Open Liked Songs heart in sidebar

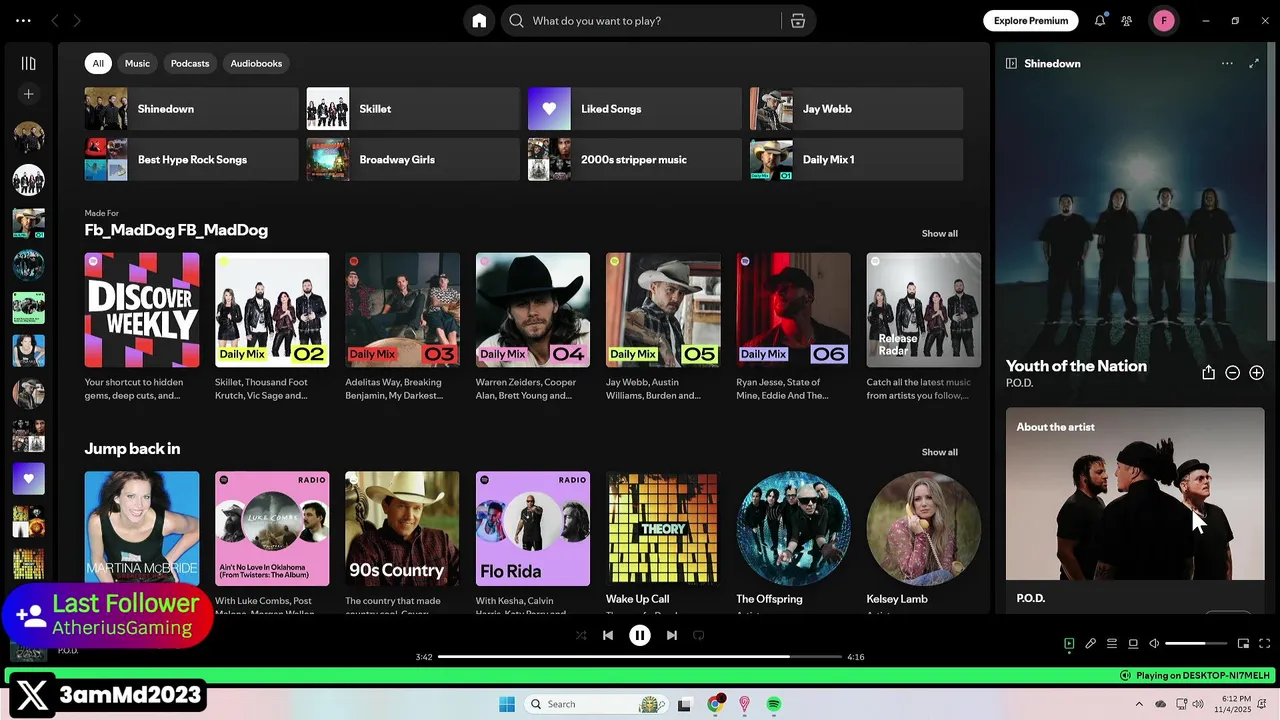tap(28, 478)
